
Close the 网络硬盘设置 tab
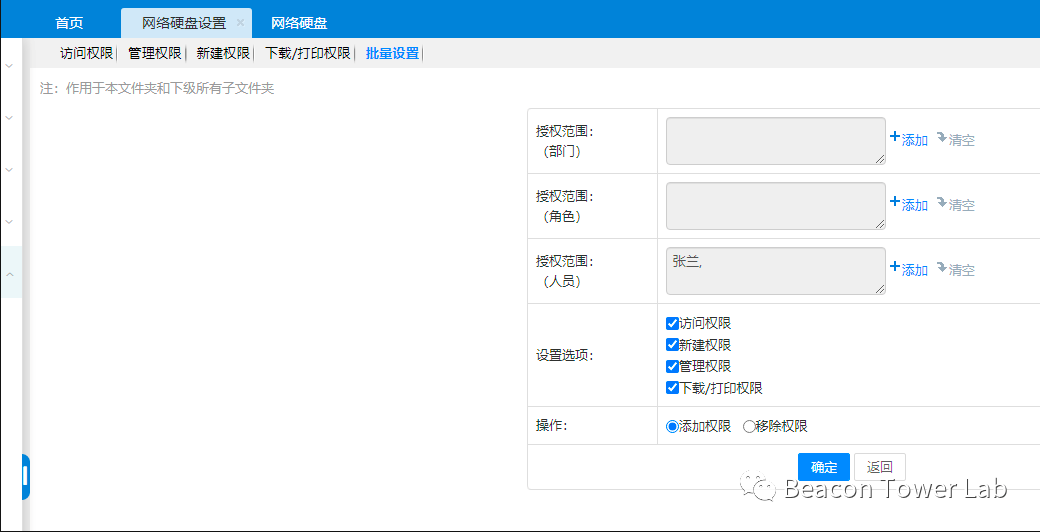point(240,23)
